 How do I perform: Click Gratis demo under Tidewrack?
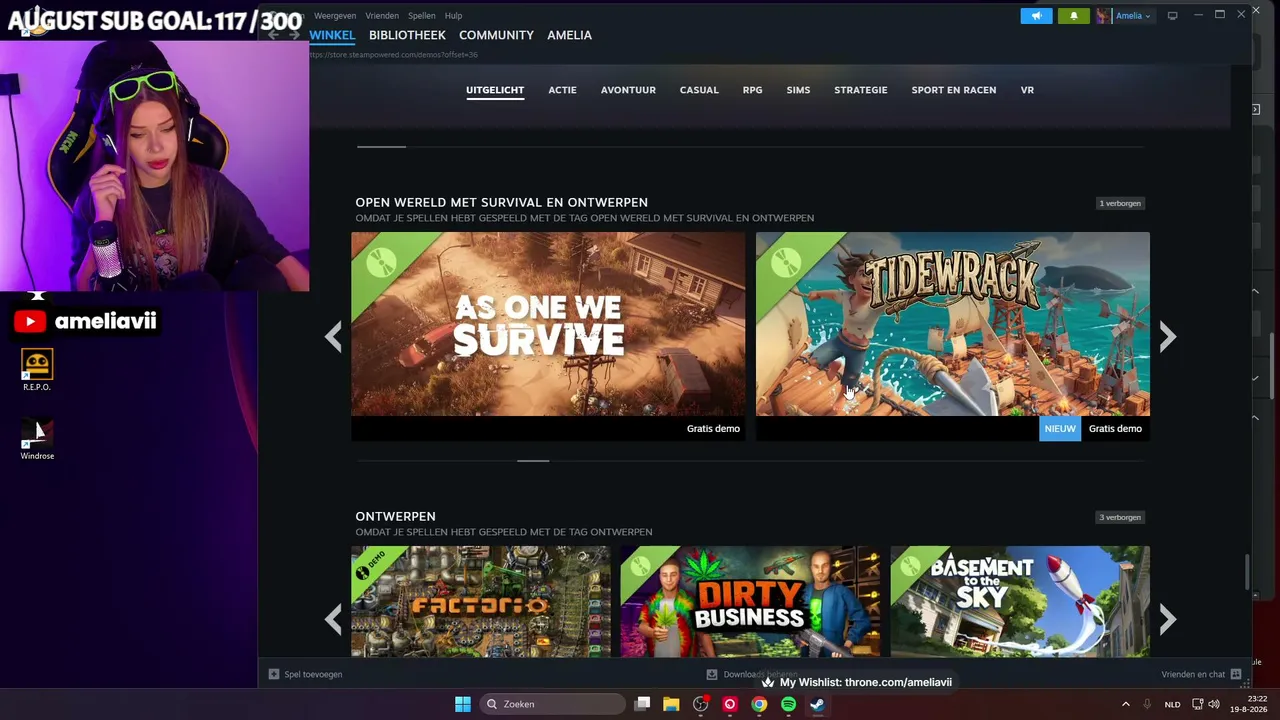click(1115, 428)
